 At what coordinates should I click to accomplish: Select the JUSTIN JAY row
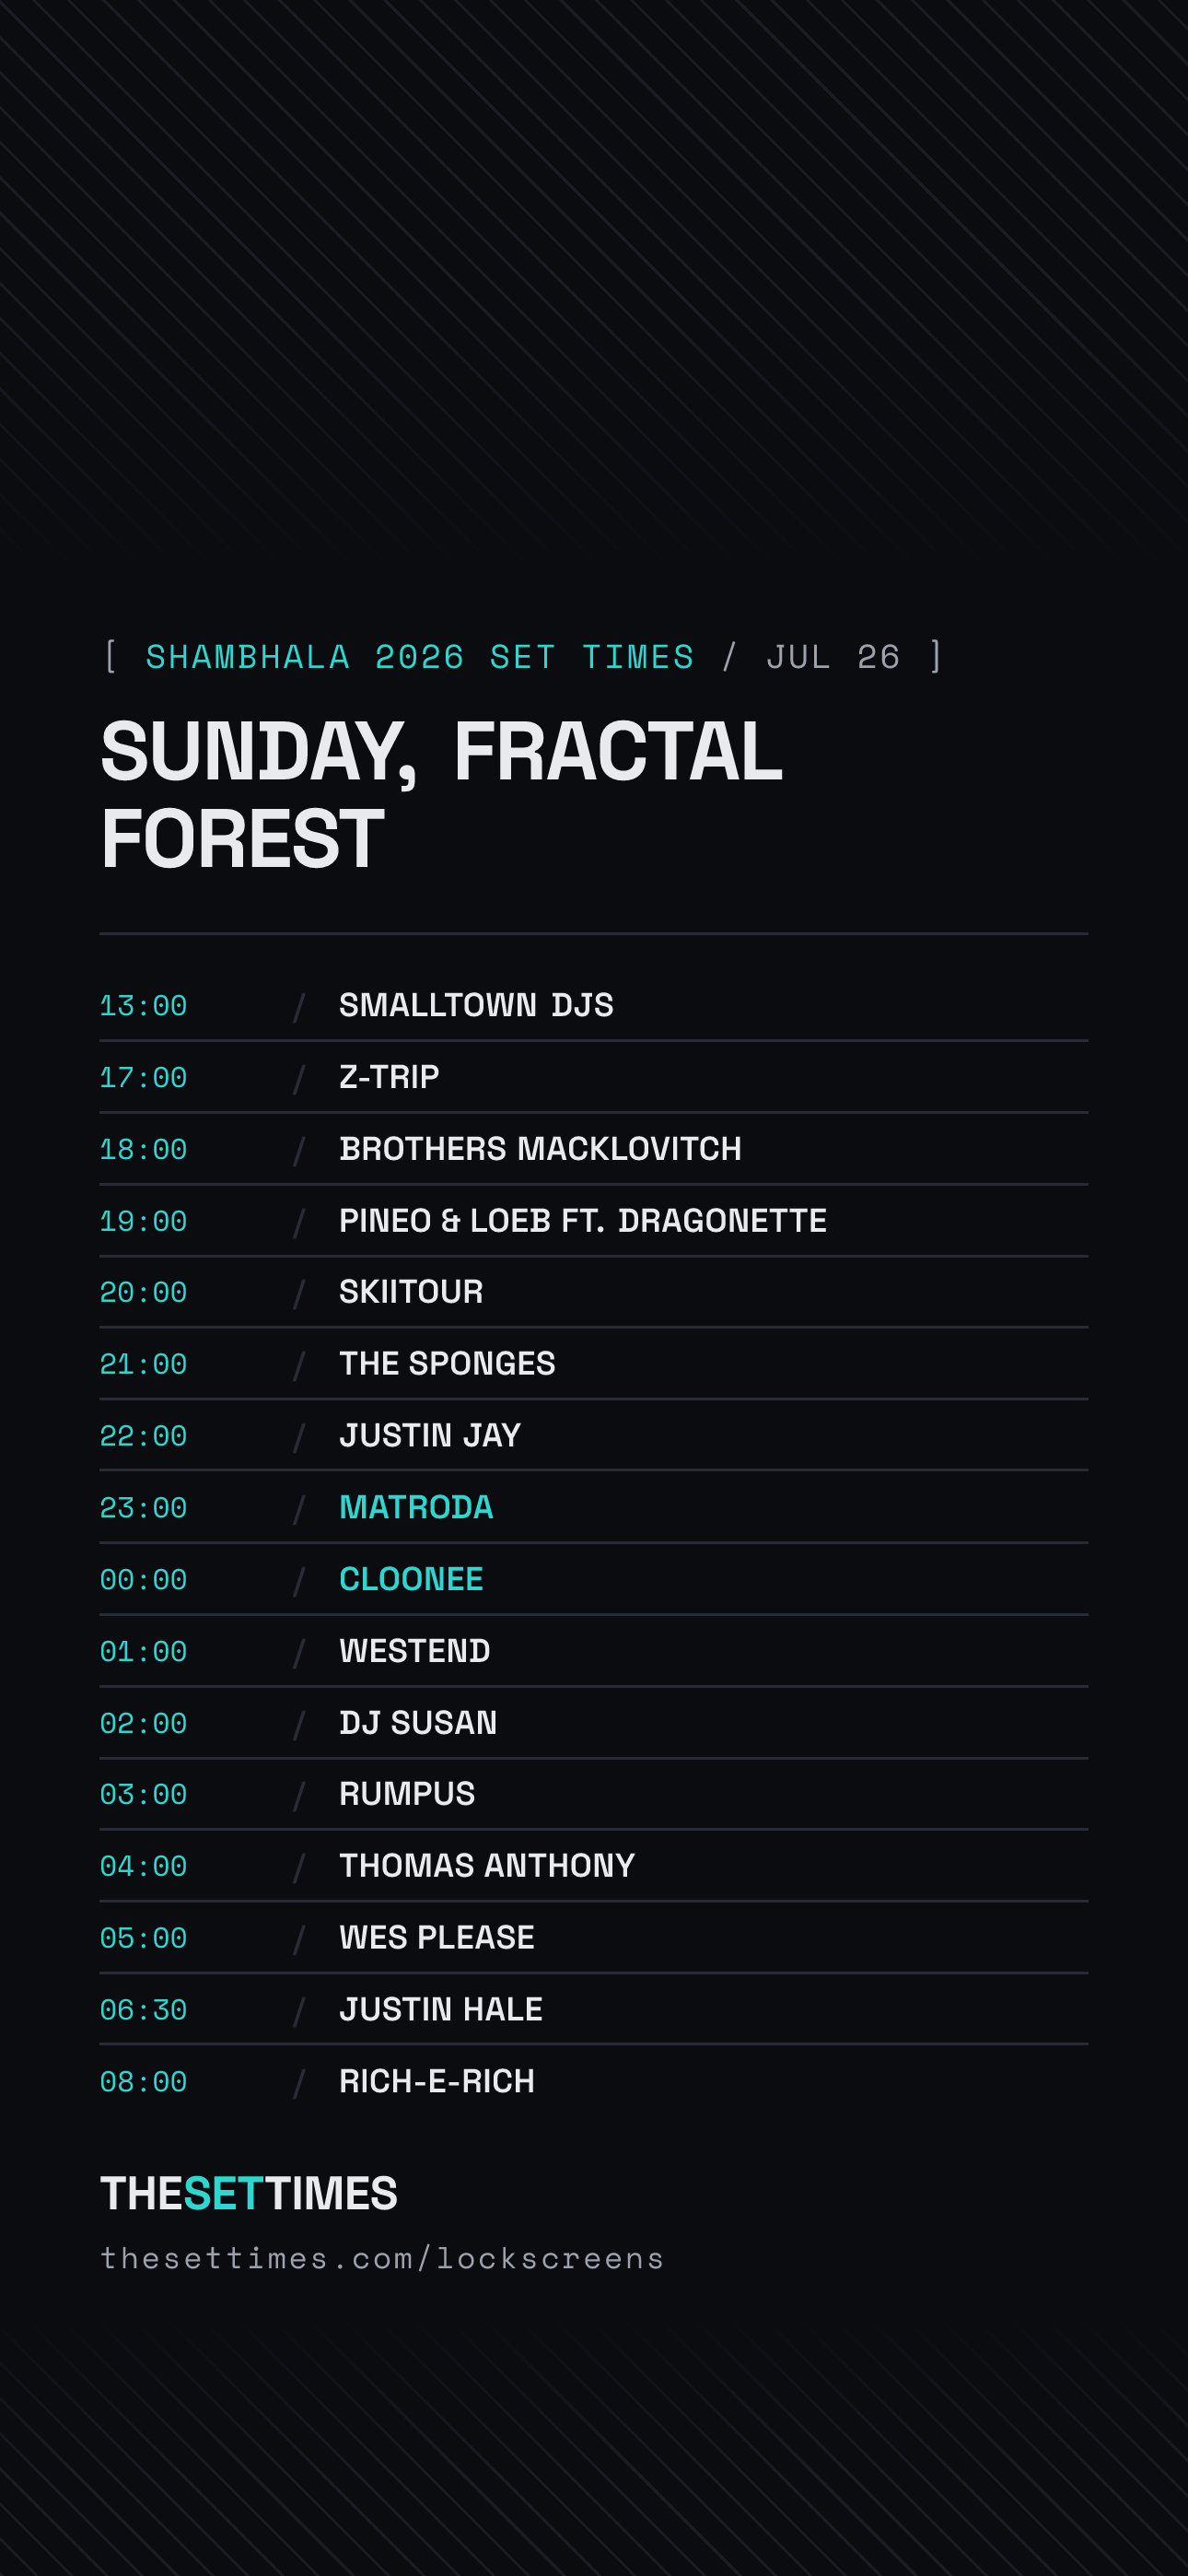pos(594,1436)
